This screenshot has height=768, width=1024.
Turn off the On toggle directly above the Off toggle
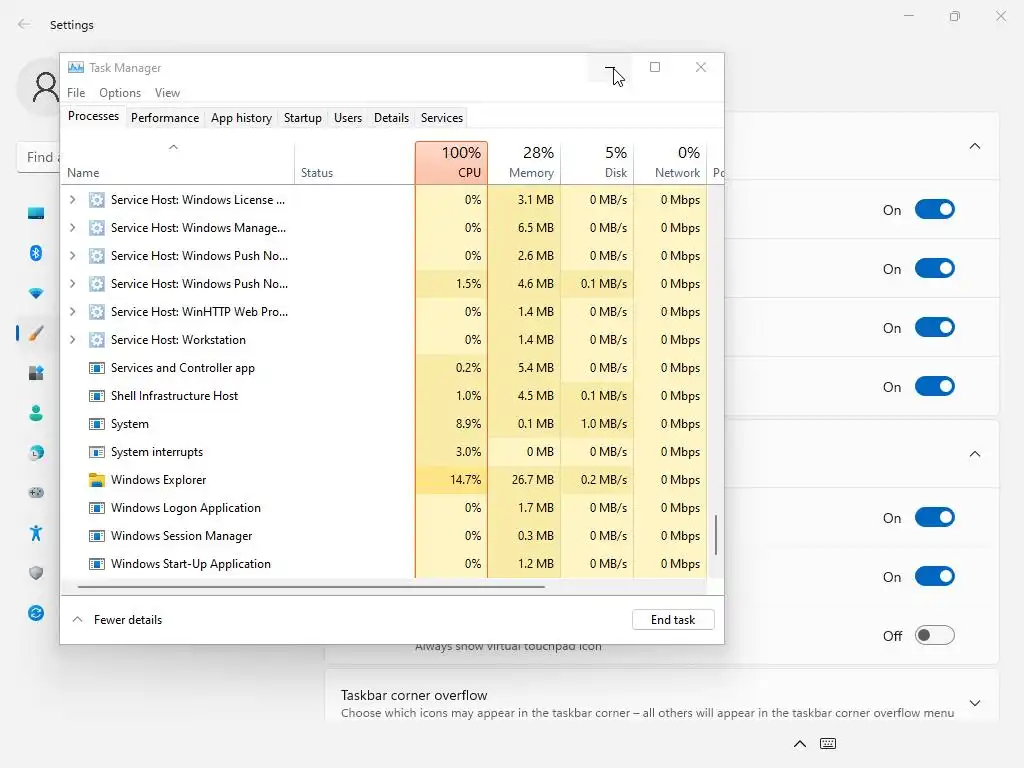coord(935,577)
